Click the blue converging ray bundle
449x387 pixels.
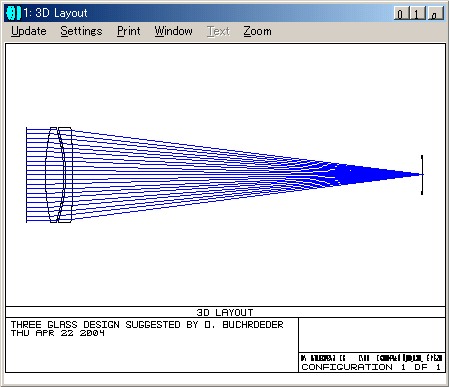point(213,174)
